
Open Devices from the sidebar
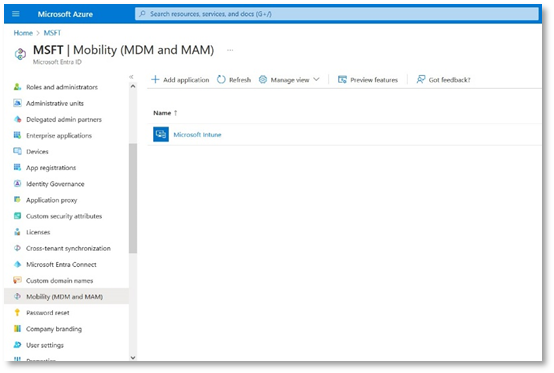coord(37,152)
